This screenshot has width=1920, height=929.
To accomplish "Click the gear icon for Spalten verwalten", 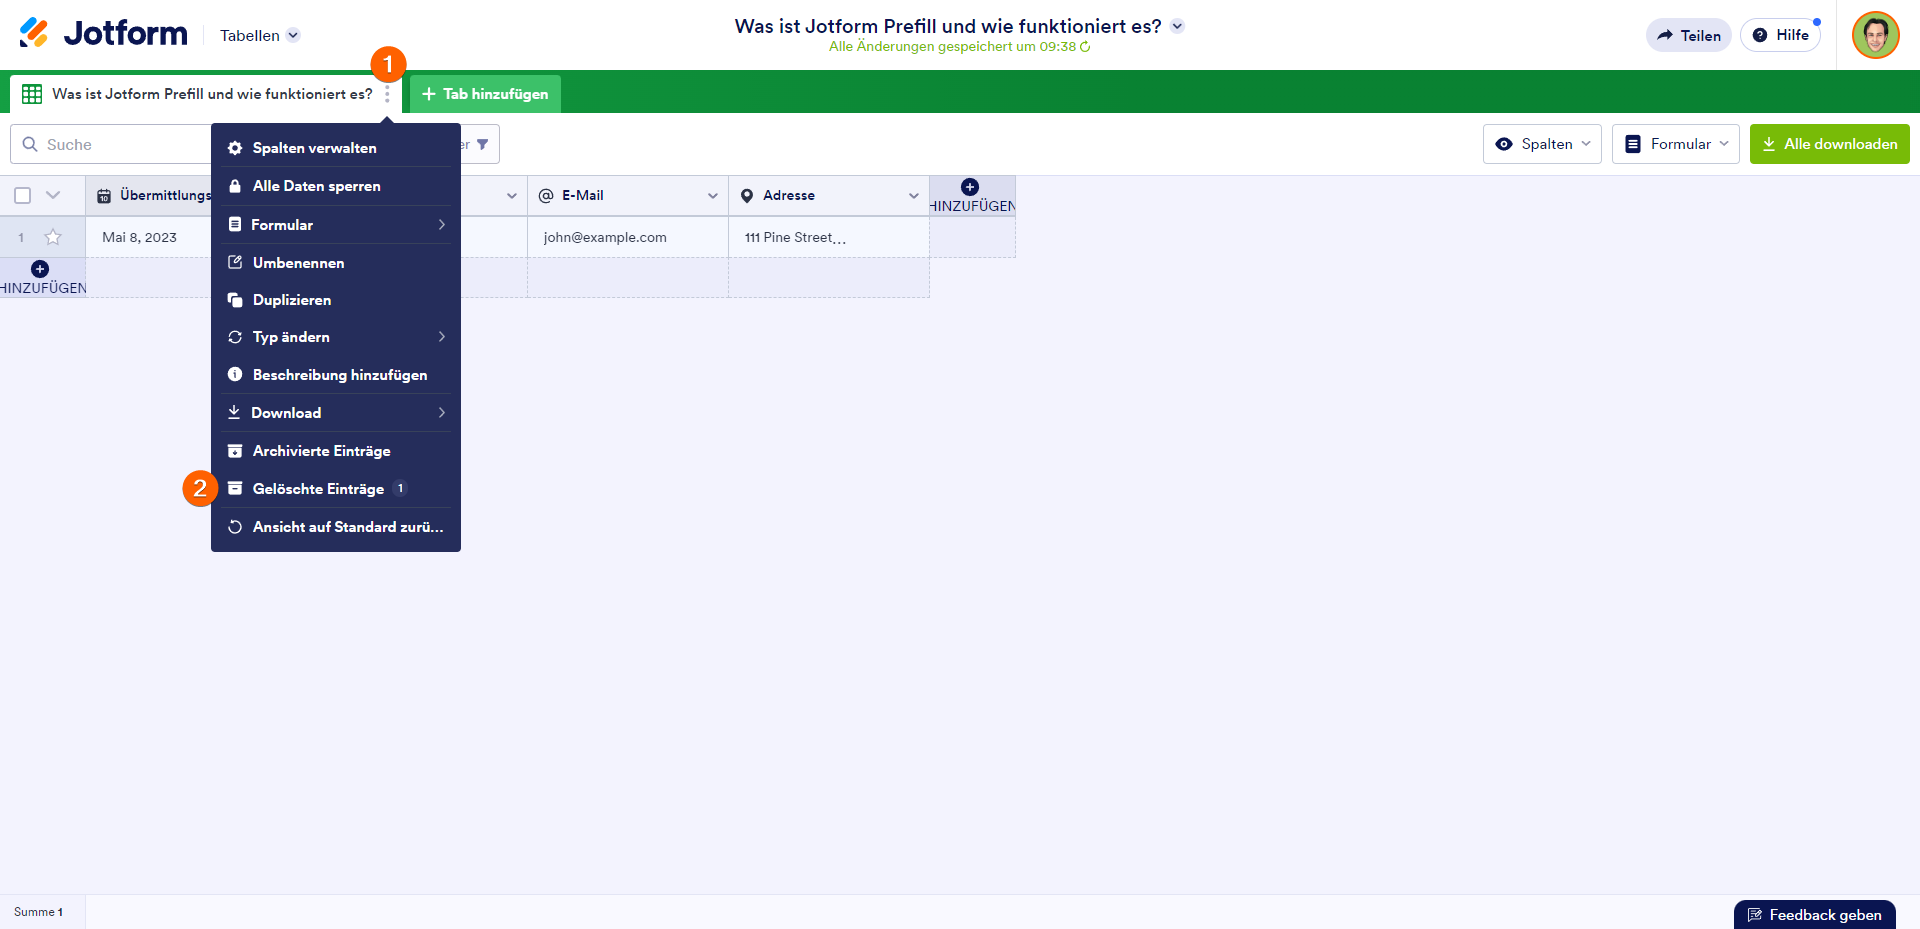I will click(x=235, y=148).
